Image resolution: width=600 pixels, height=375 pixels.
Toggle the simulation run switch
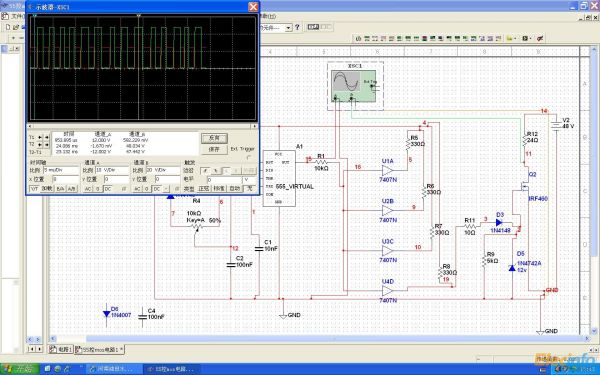pyautogui.click(x=313, y=27)
